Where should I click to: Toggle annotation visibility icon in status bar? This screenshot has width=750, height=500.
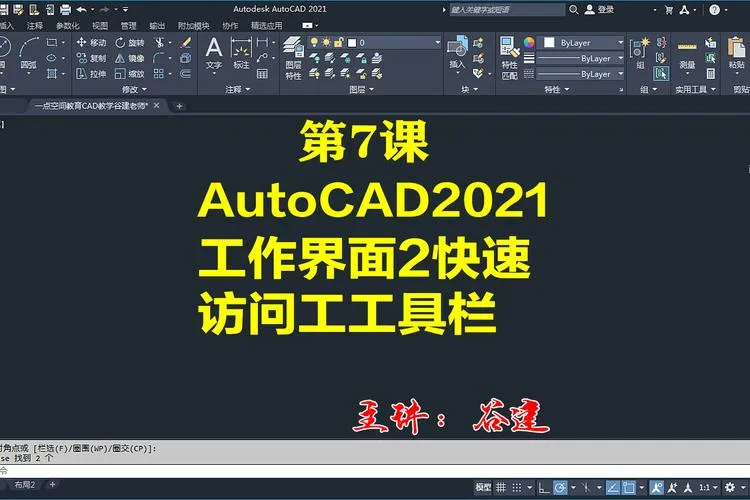tap(657, 487)
